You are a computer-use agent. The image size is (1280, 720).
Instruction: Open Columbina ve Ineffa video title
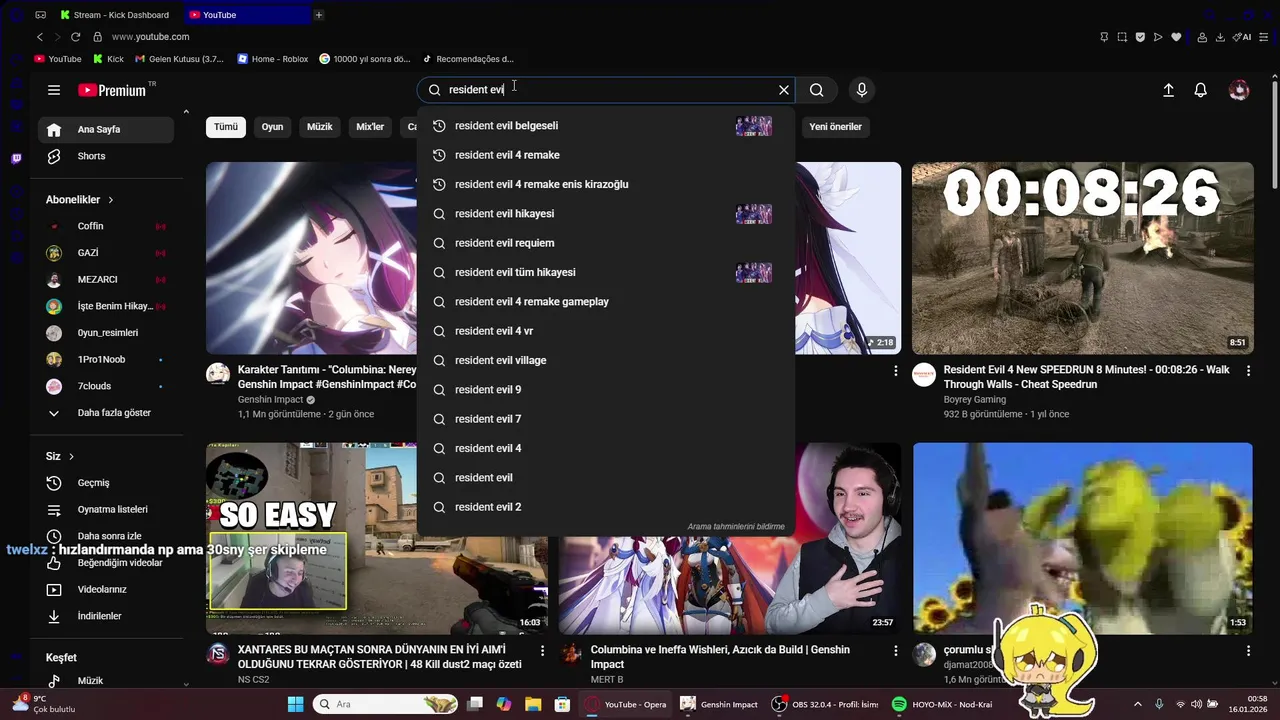(720, 657)
